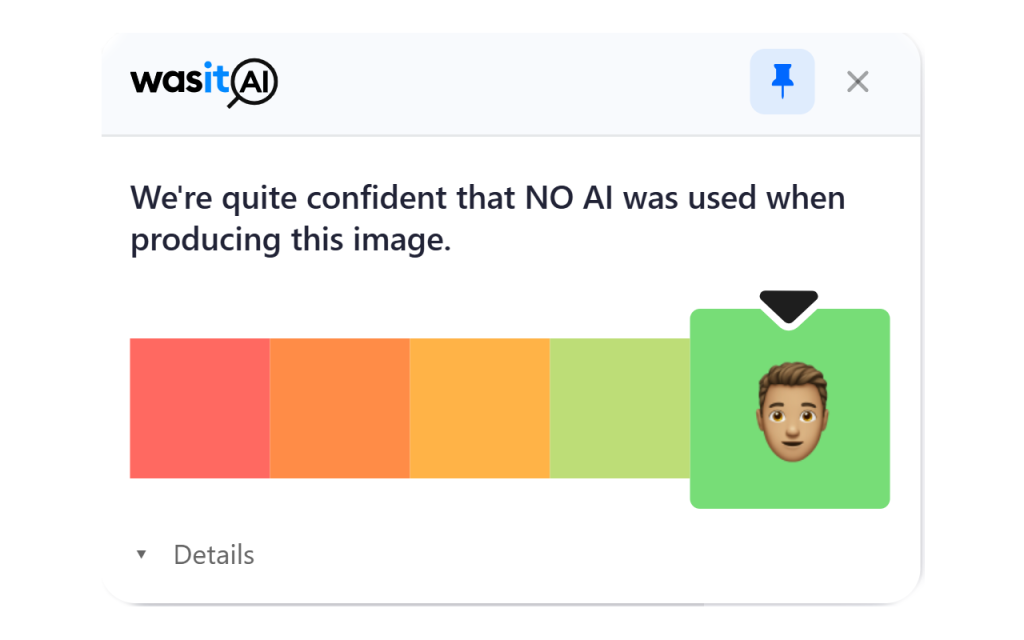Click the blue pin icon
The height and width of the screenshot is (640, 1024).
click(x=782, y=81)
